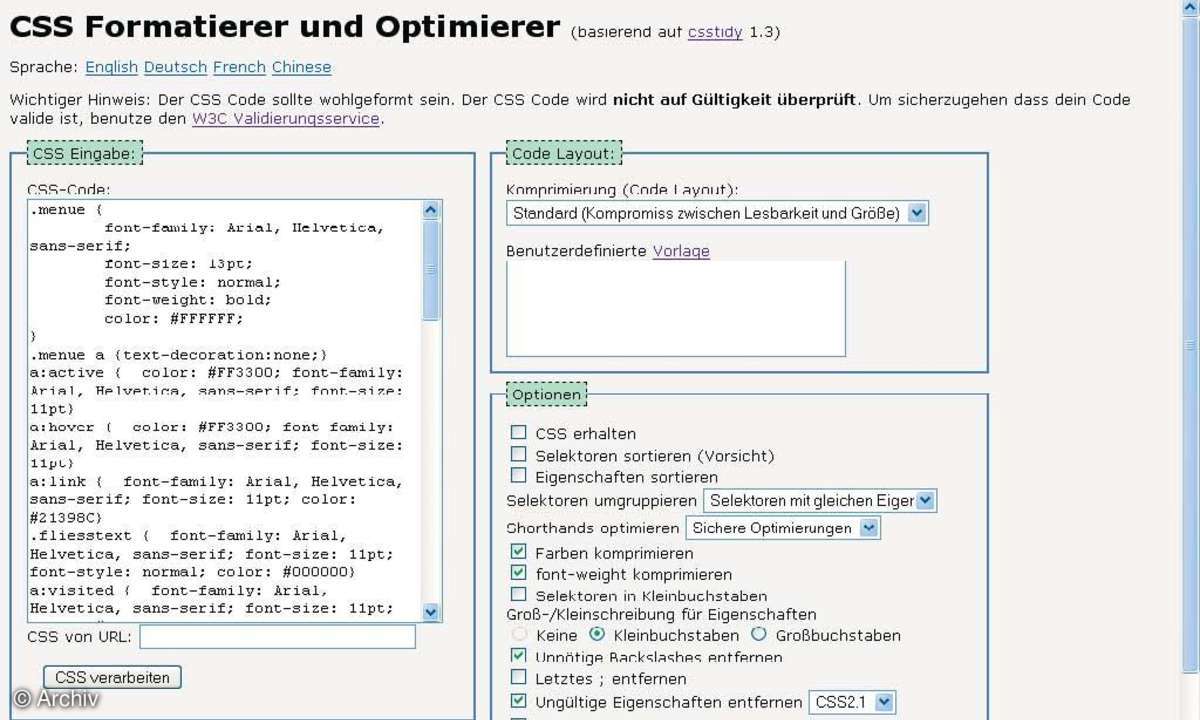Viewport: 1200px width, 720px height.
Task: Open the Selektoren umgruppieren dropdown
Action: [820, 500]
